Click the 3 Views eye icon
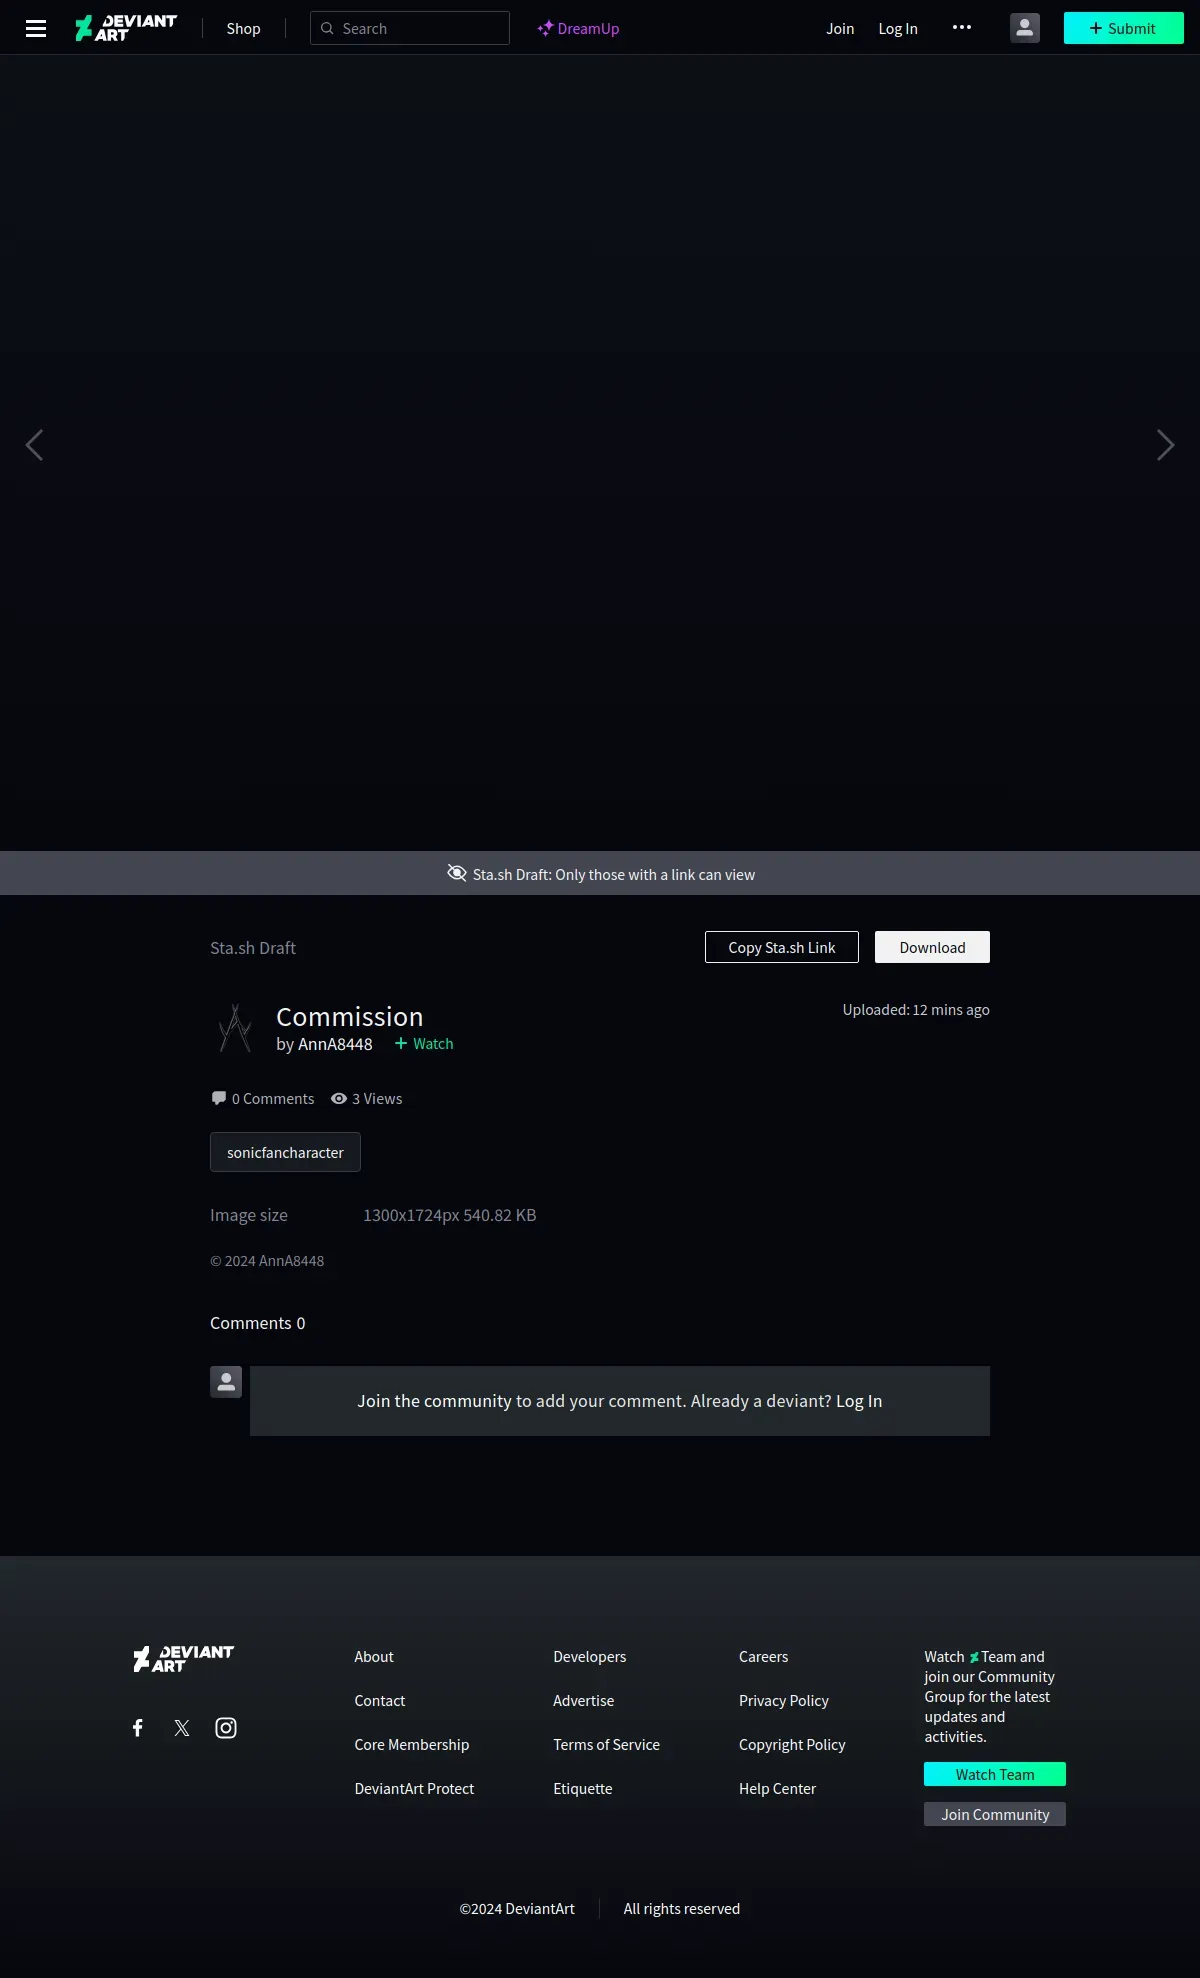 point(339,1098)
